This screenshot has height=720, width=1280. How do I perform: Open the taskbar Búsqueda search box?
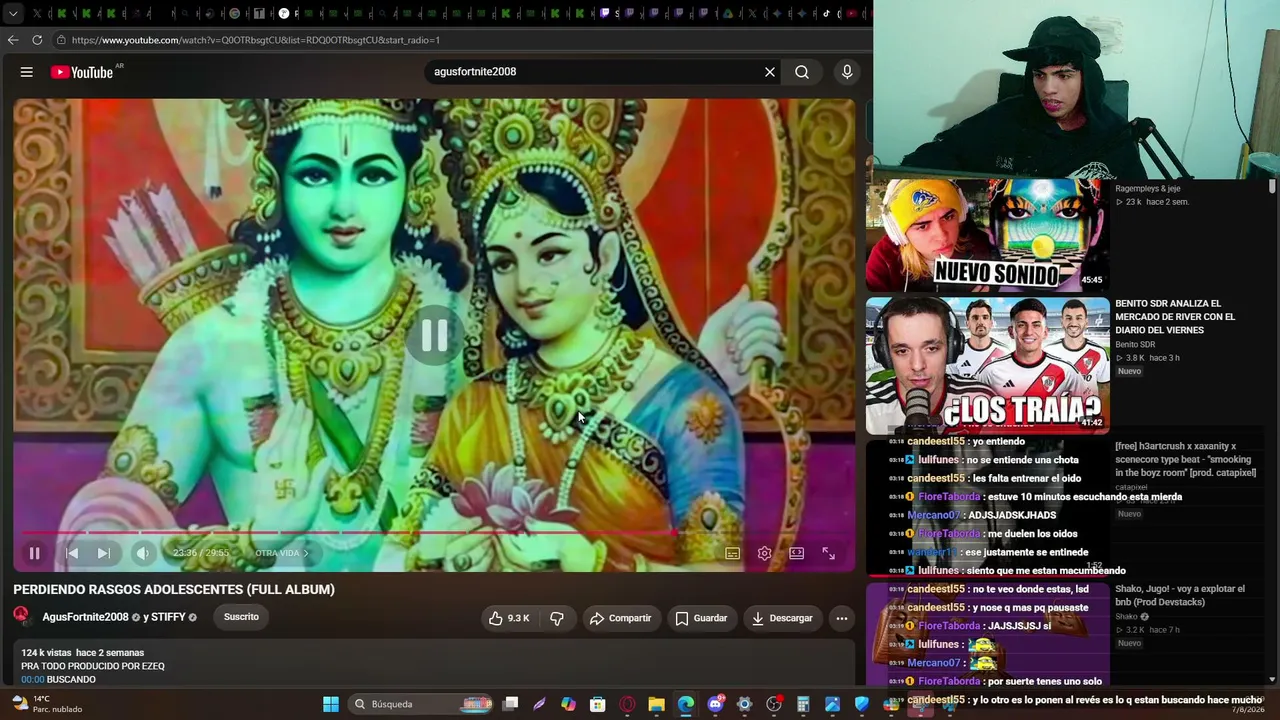[x=421, y=704]
